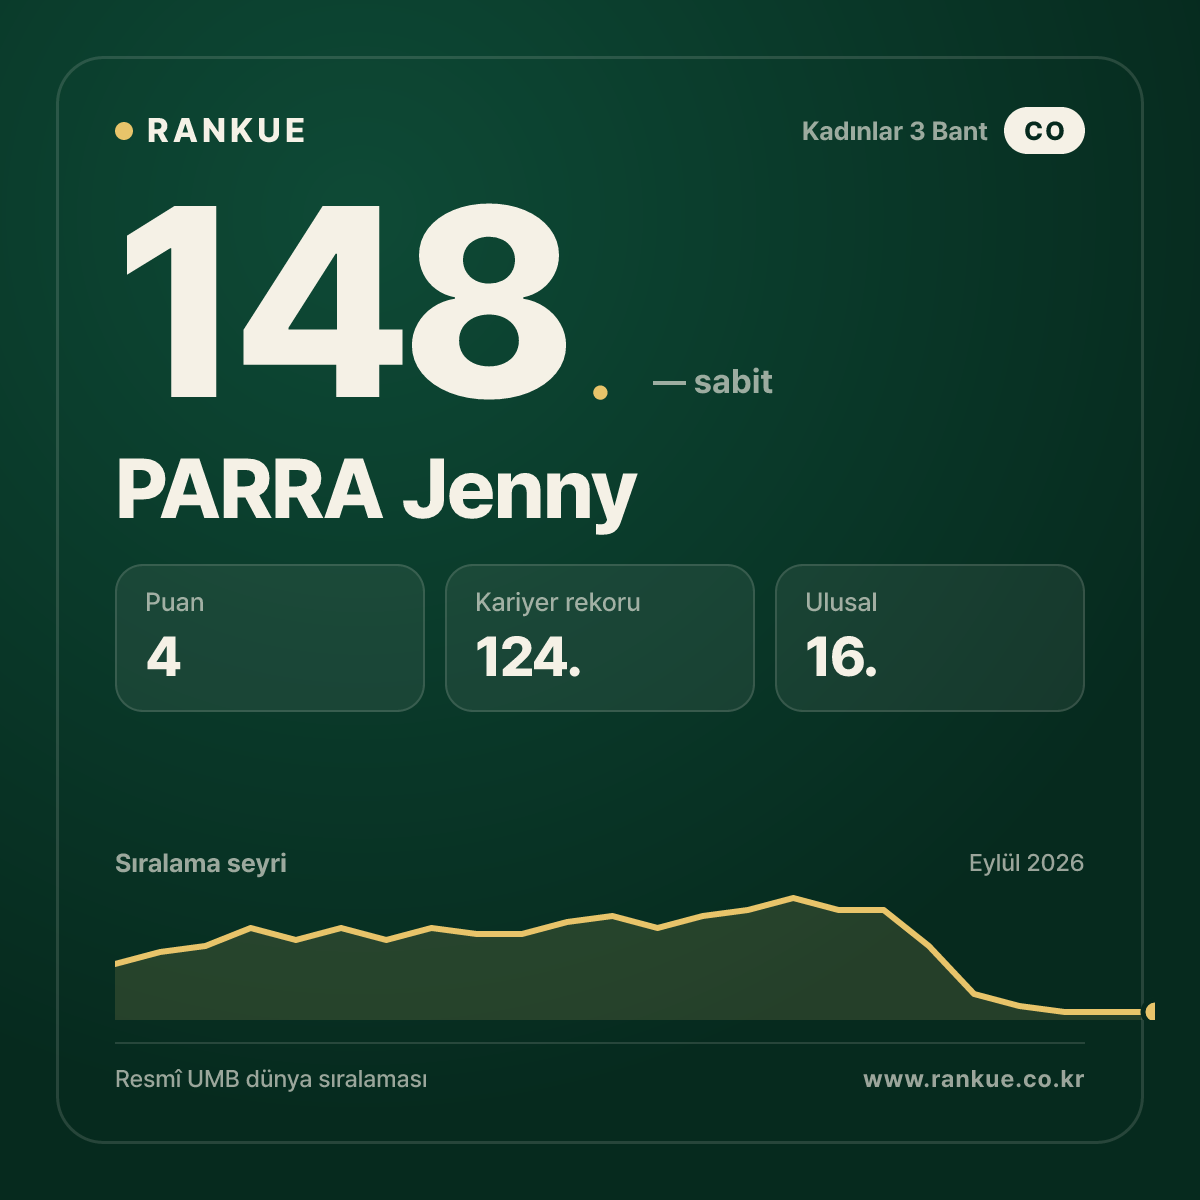Viewport: 1200px width, 1200px height.
Task: Click the yellow dot beside RANKUE
Action: pyautogui.click(x=124, y=131)
